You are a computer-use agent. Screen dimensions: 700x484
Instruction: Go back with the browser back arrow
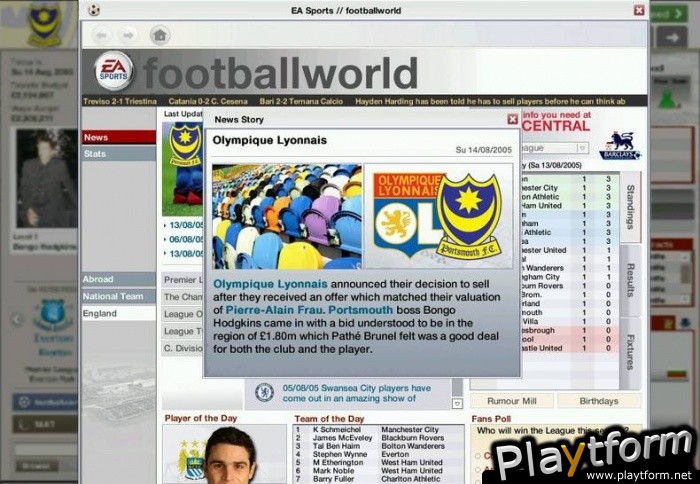coord(101,35)
